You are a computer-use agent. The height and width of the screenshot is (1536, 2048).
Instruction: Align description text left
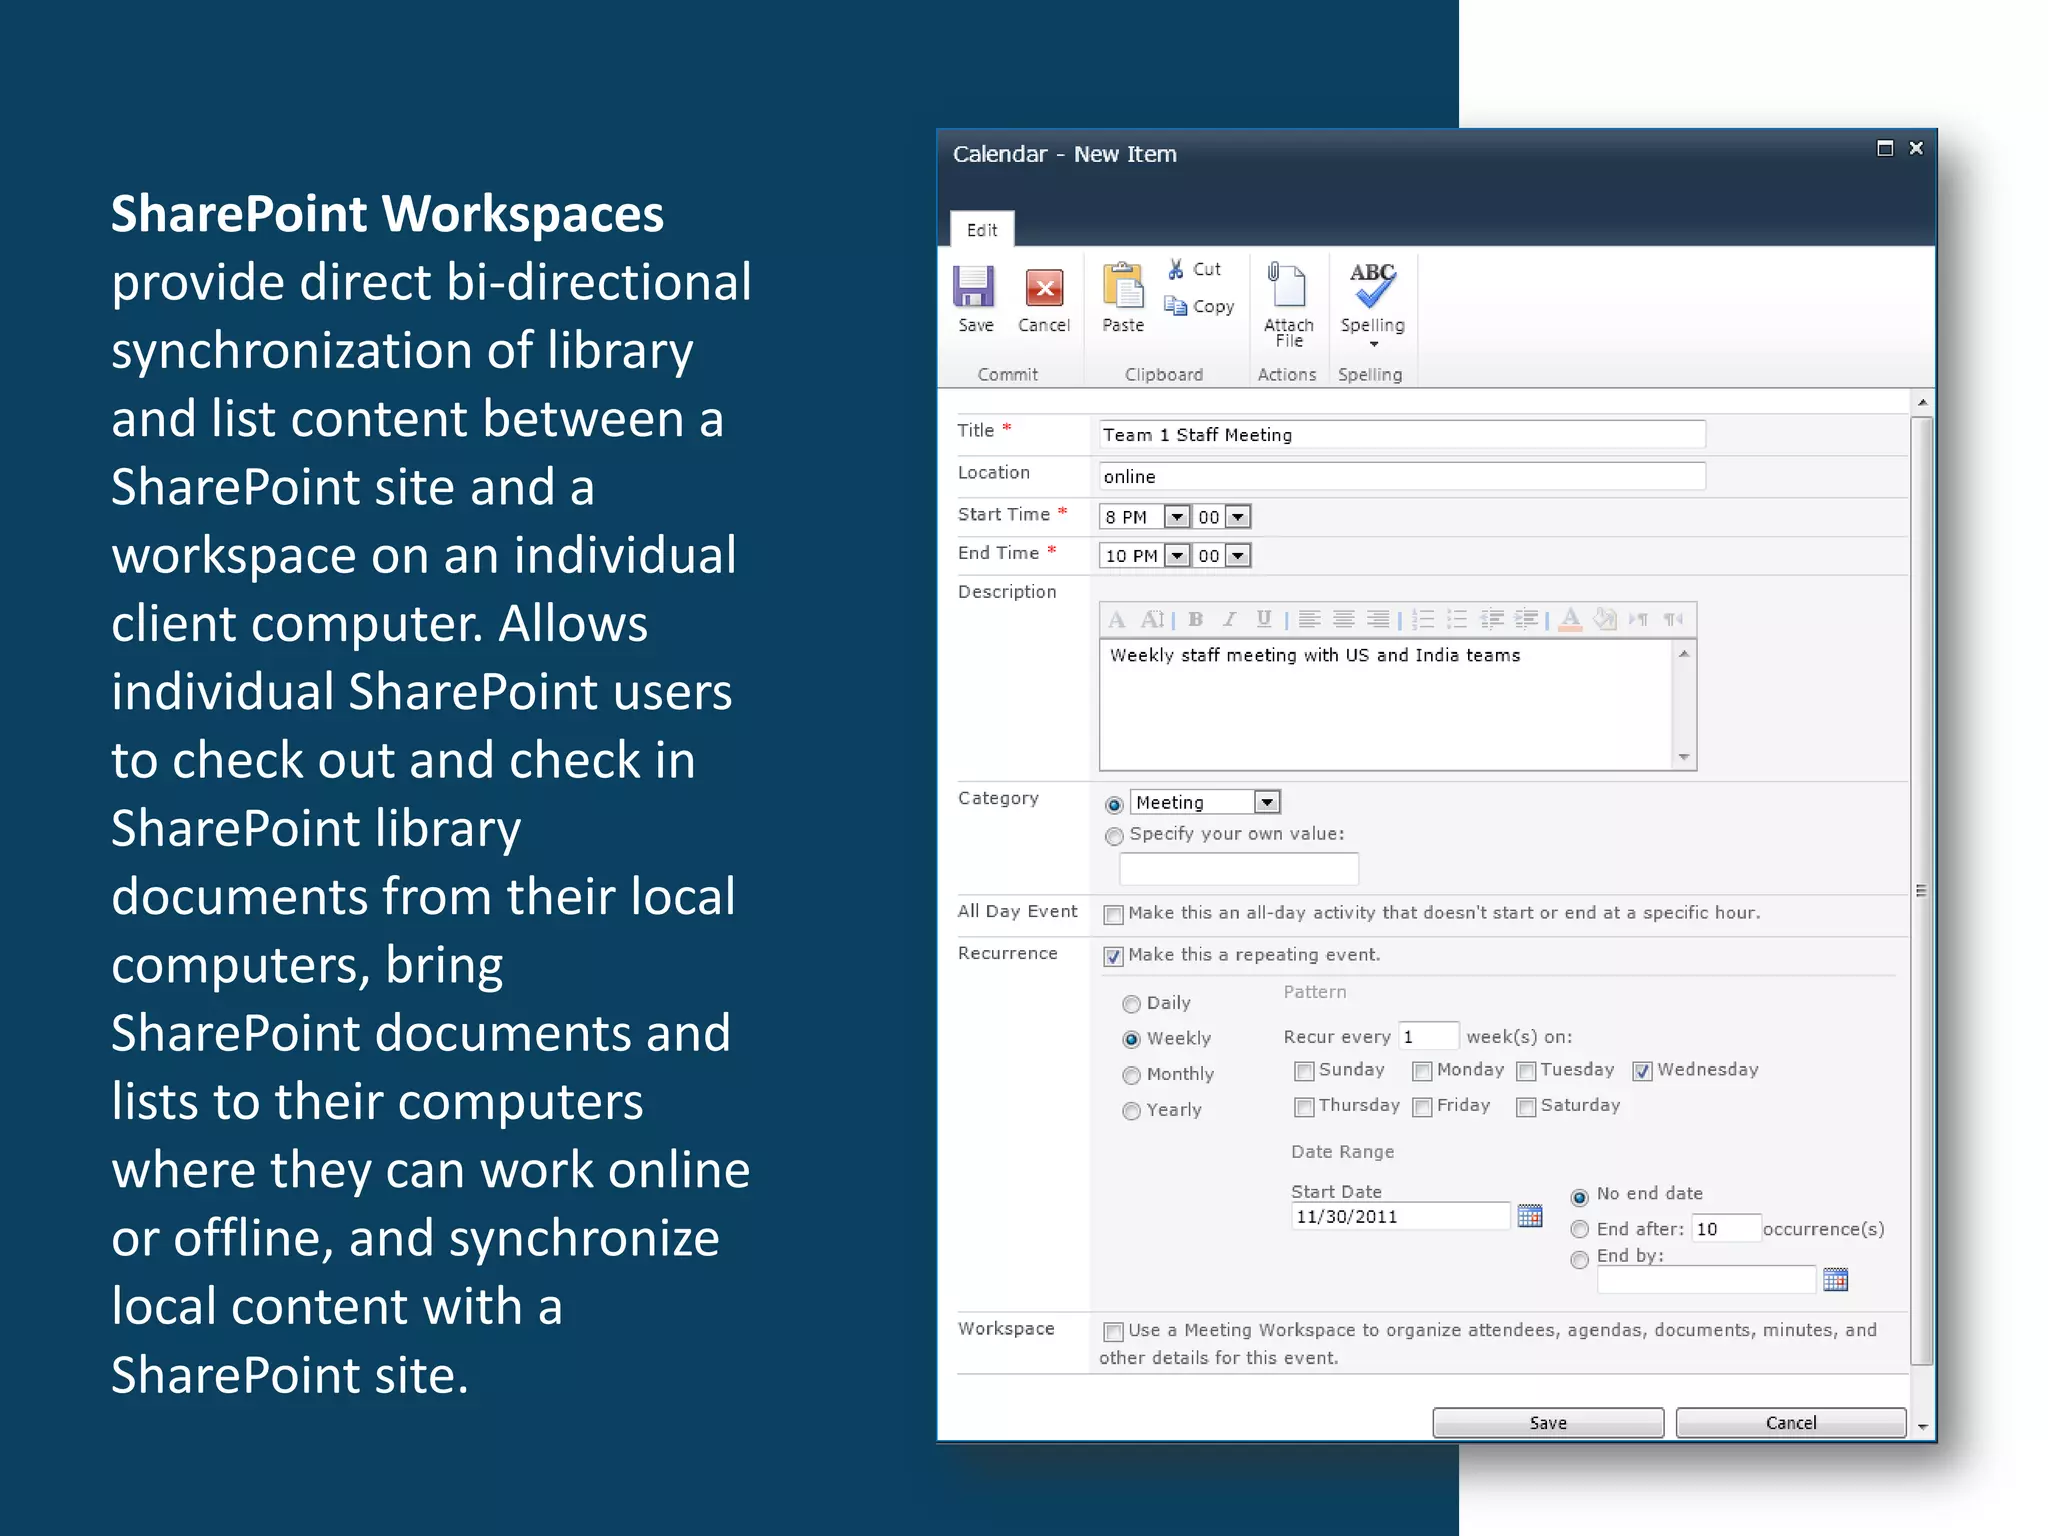pos(1309,620)
